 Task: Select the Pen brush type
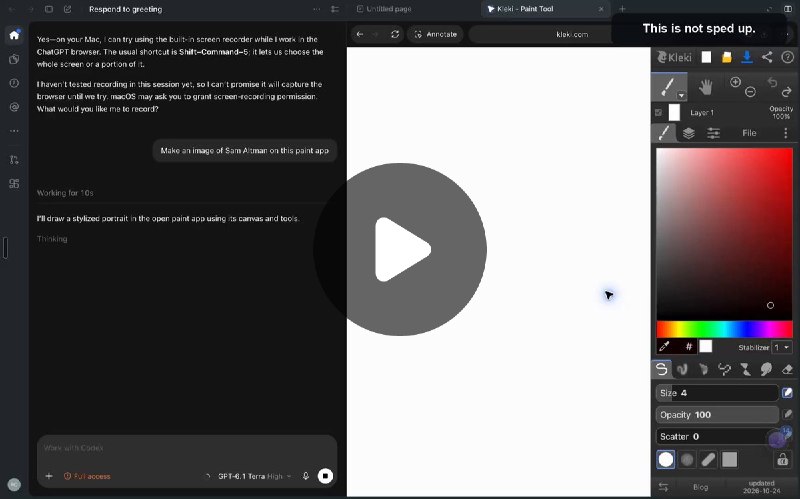tap(662, 369)
